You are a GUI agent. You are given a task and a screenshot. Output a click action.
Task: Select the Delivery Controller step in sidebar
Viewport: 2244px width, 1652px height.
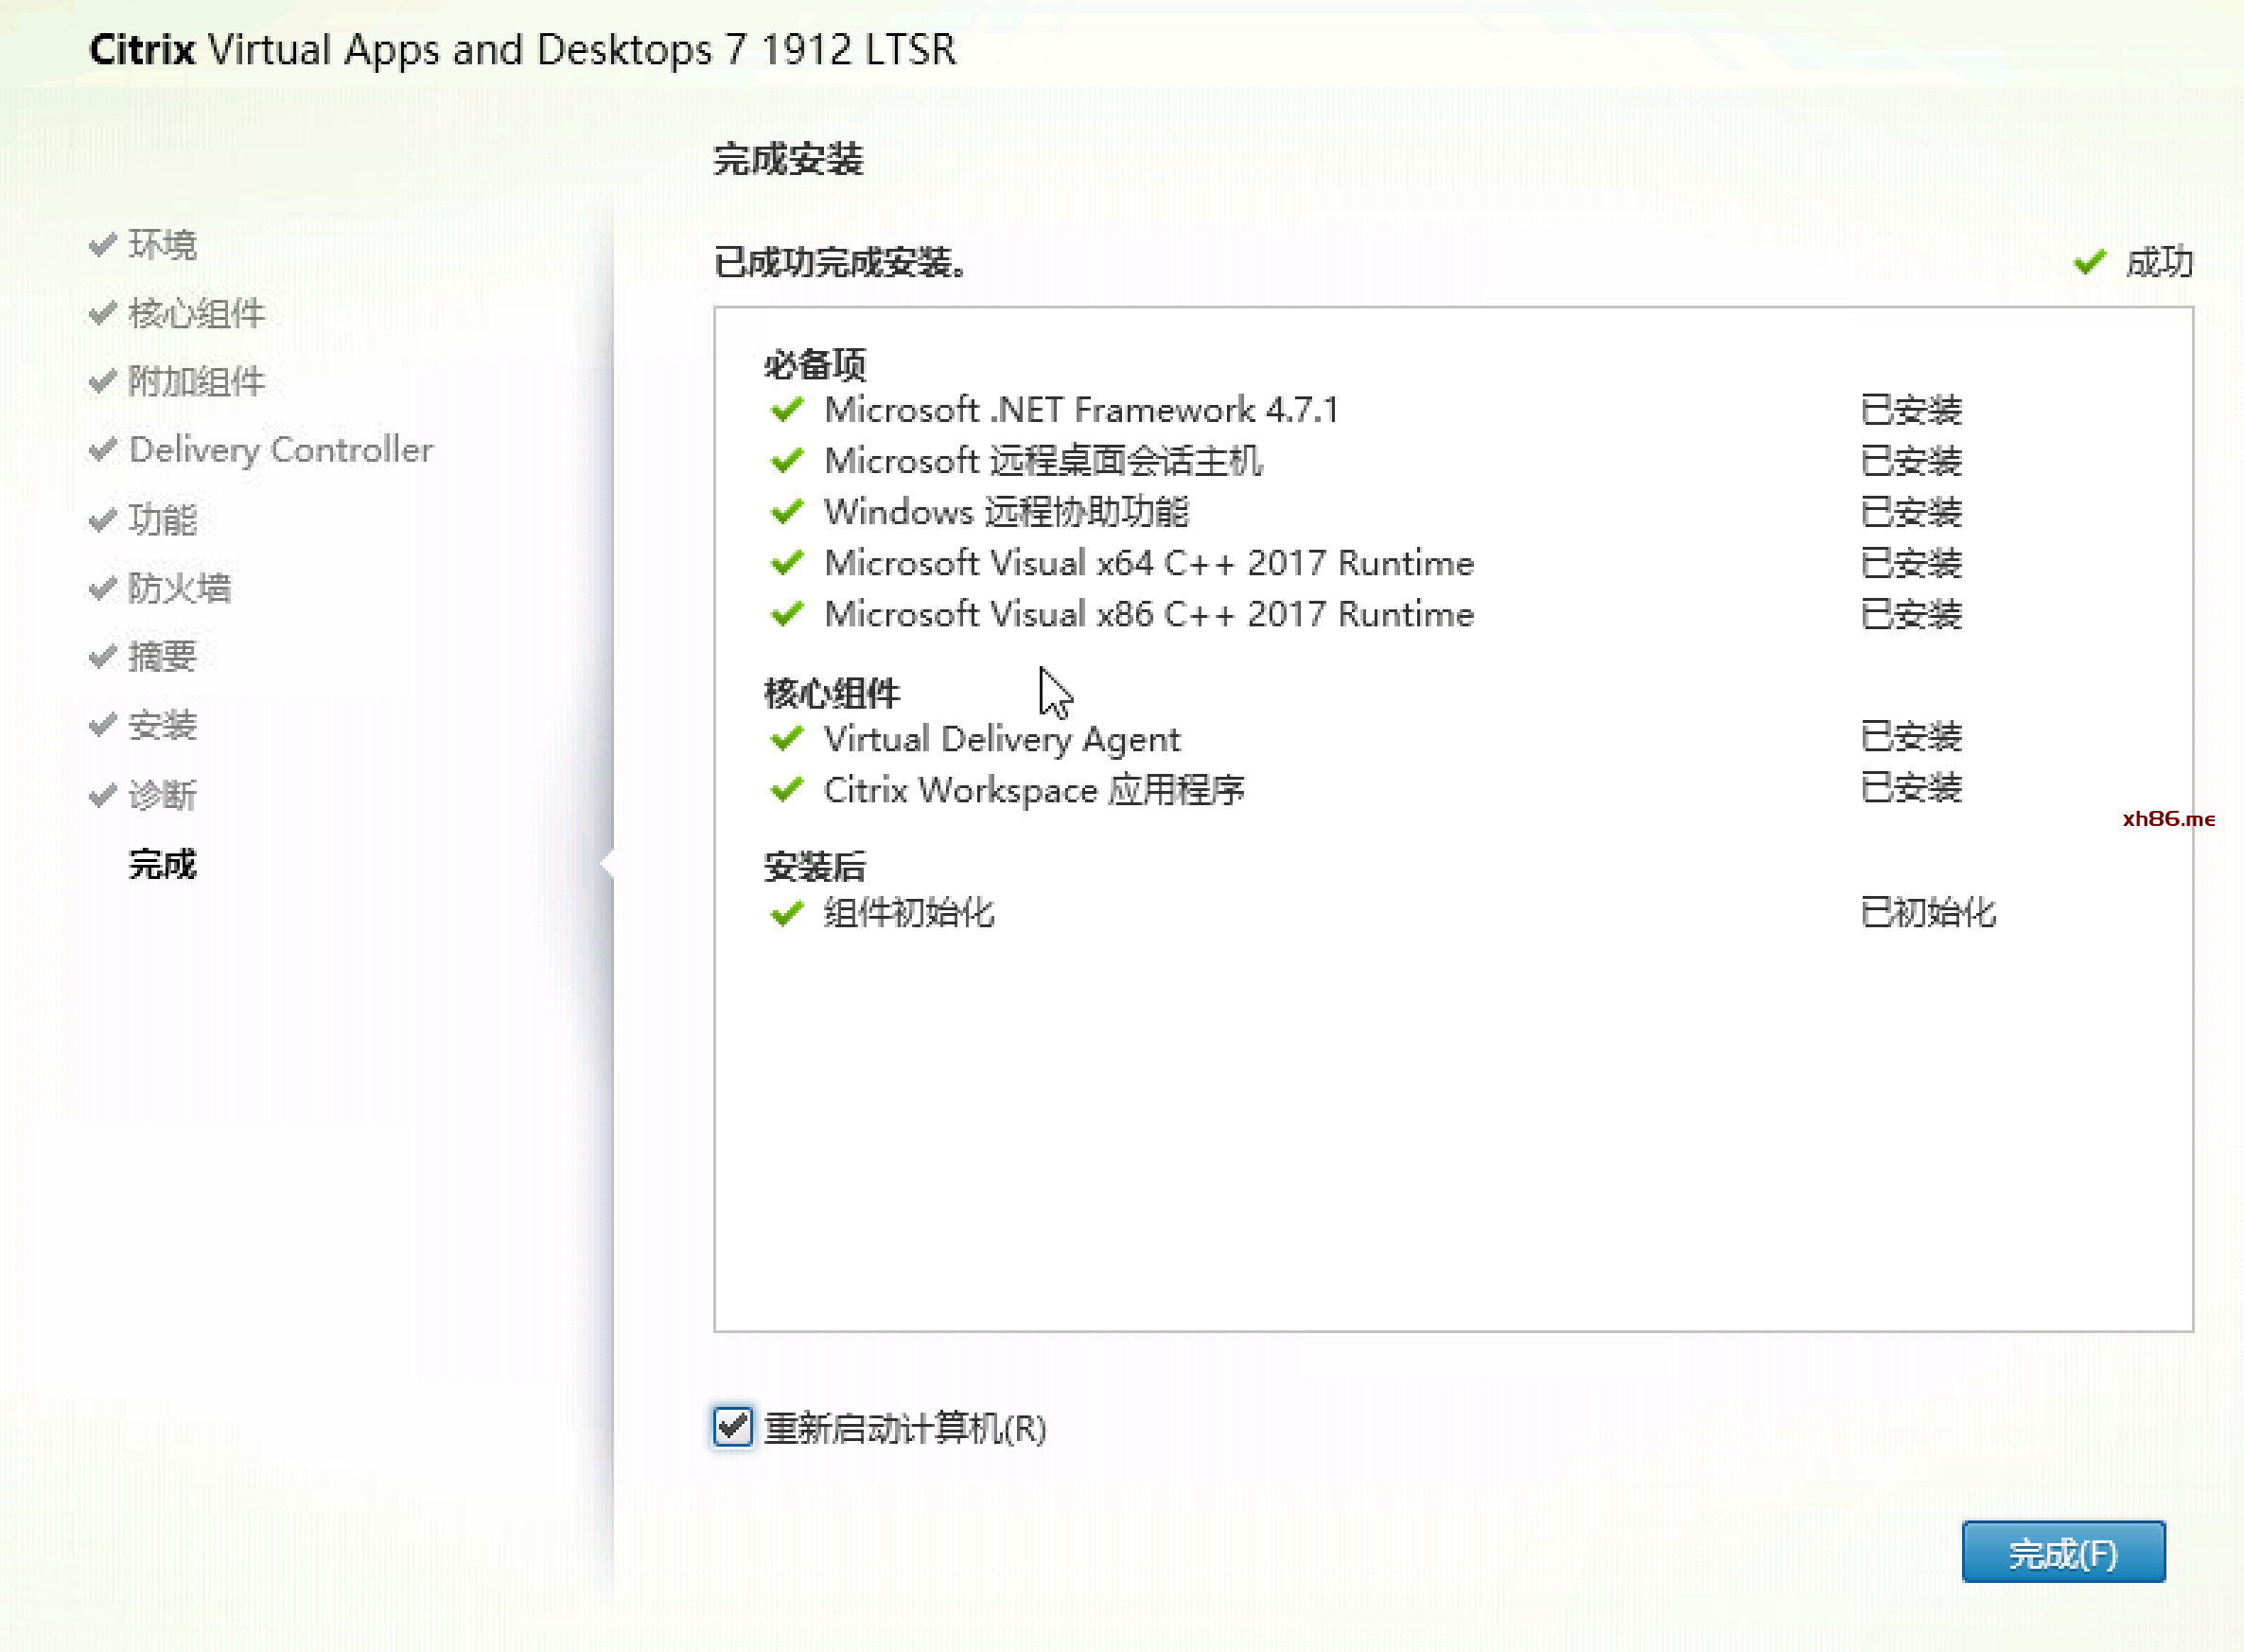tap(281, 450)
